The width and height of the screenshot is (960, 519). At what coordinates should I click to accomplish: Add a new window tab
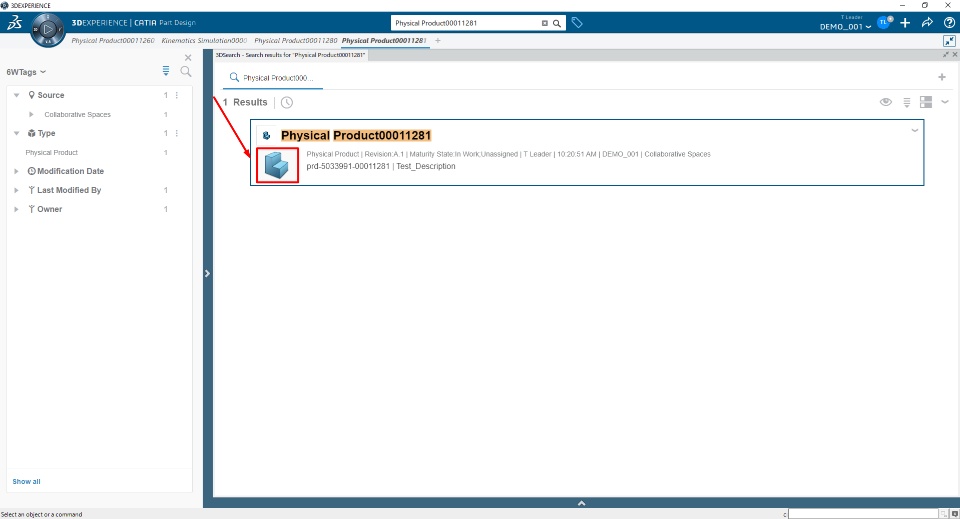(438, 40)
